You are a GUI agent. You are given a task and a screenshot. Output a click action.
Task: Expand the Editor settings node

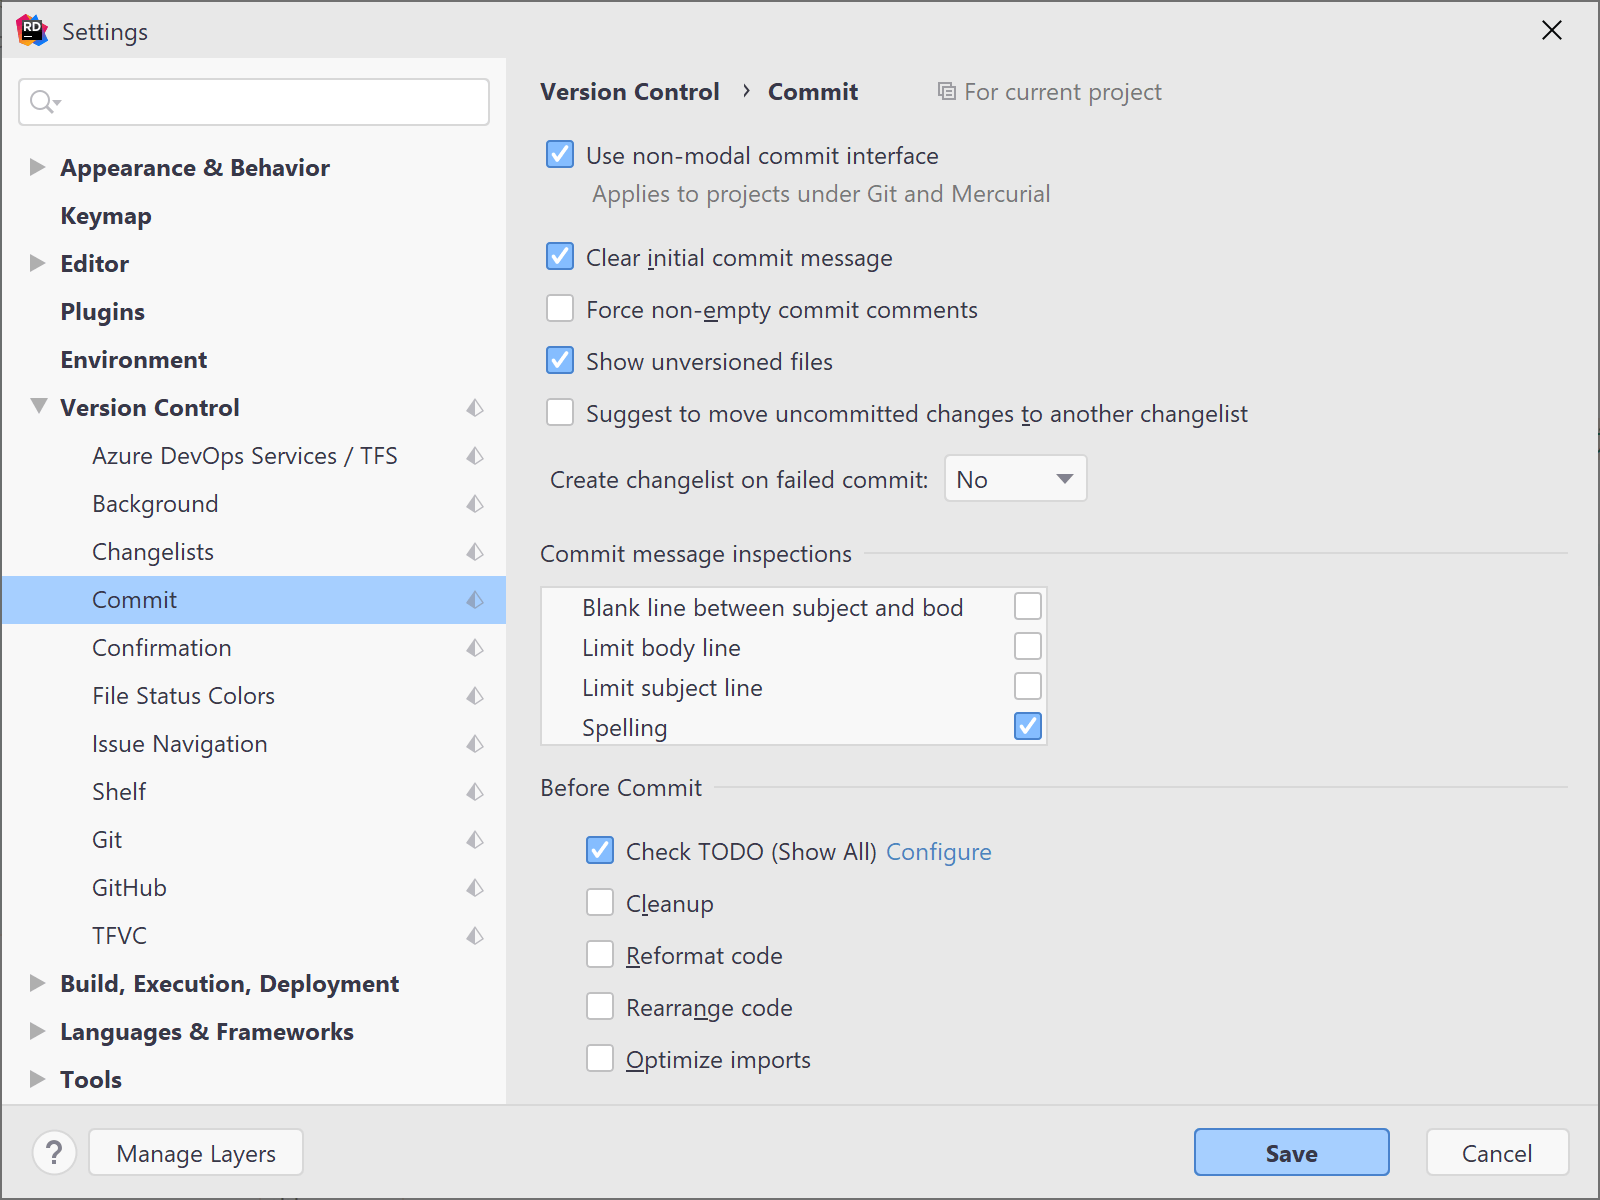coord(38,263)
